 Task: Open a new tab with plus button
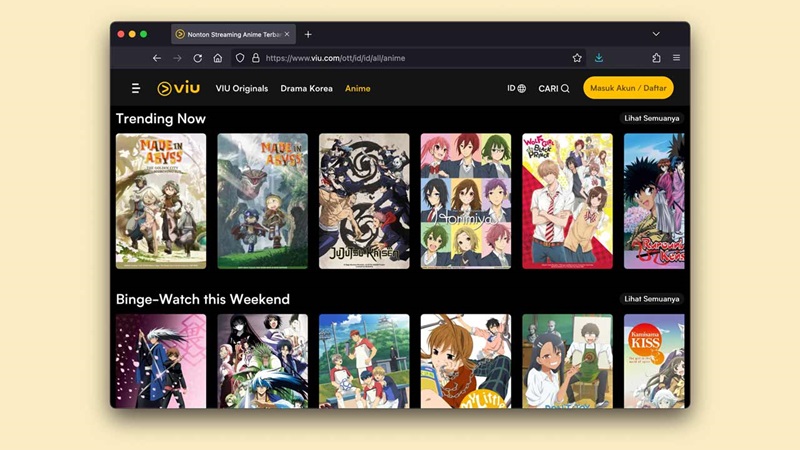[308, 34]
